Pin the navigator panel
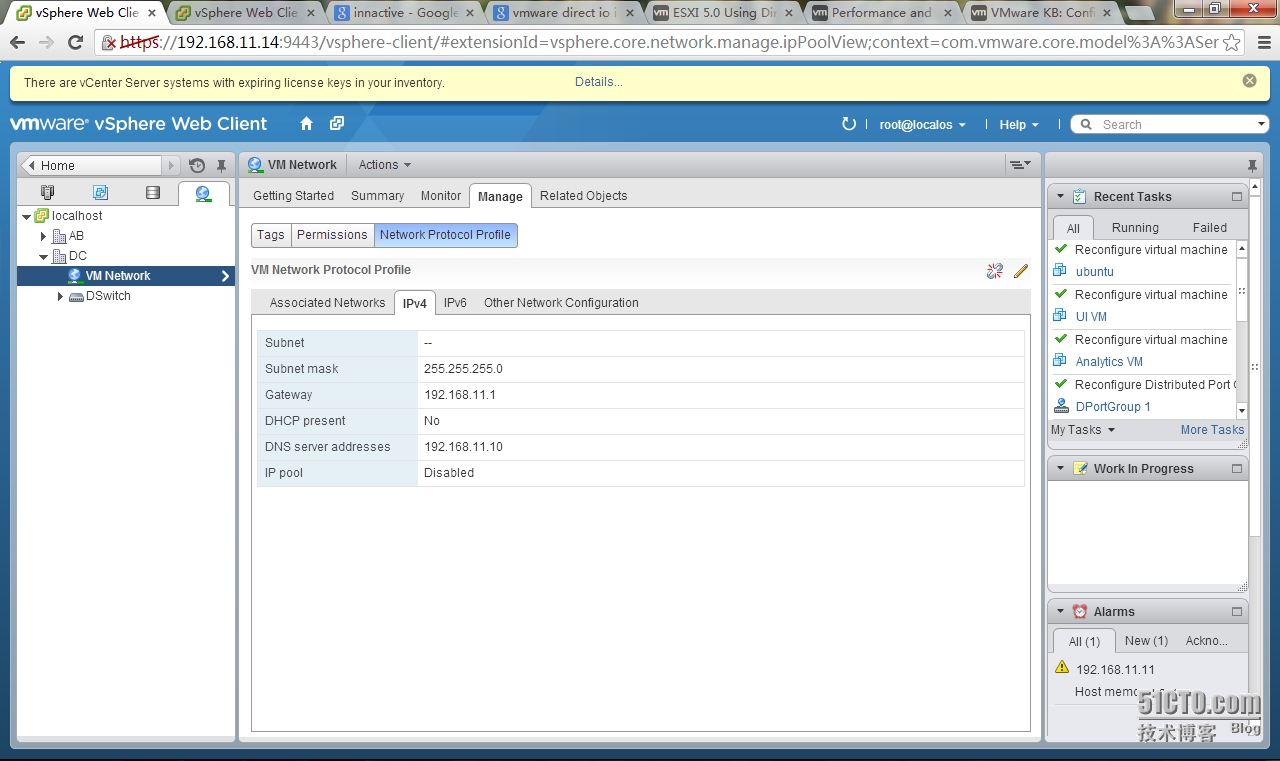The image size is (1280, 761). [x=222, y=166]
